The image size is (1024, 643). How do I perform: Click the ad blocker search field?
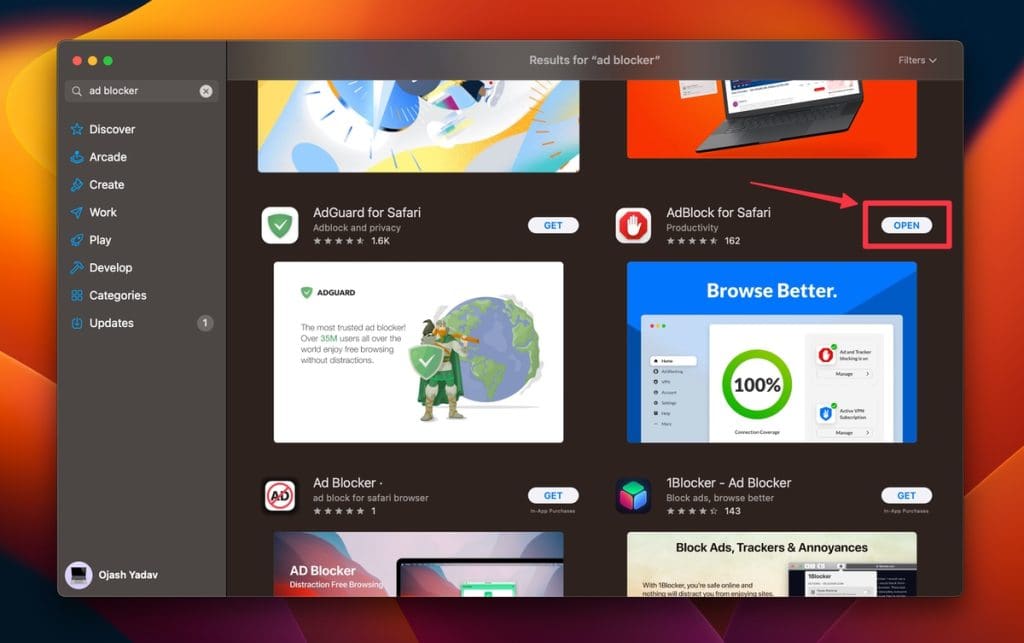click(142, 91)
